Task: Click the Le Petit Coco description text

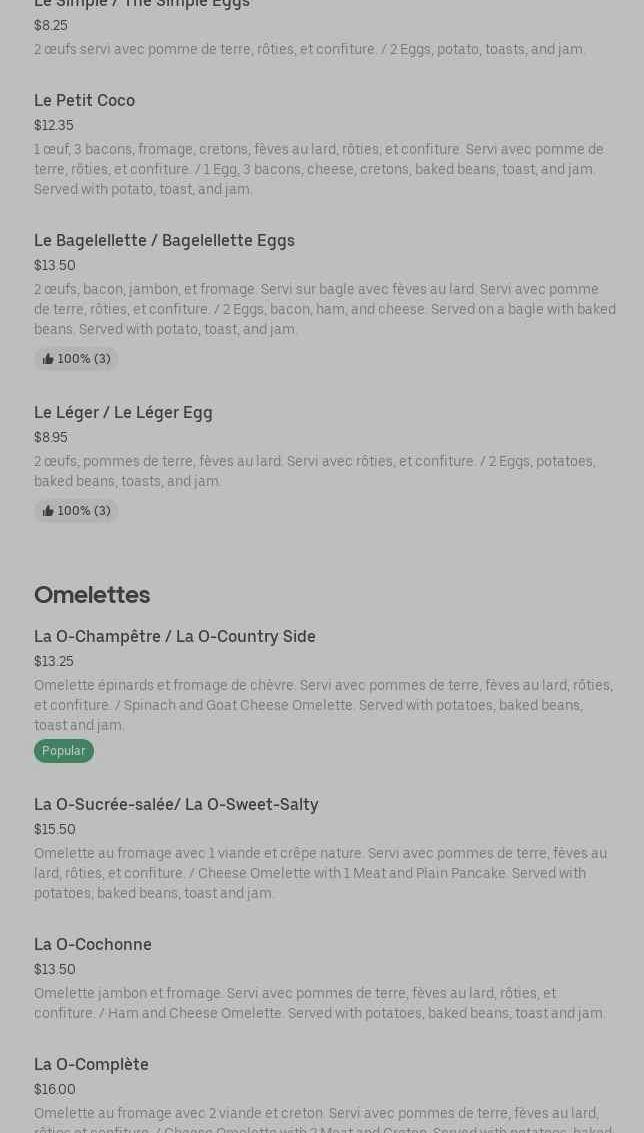Action: click(318, 169)
